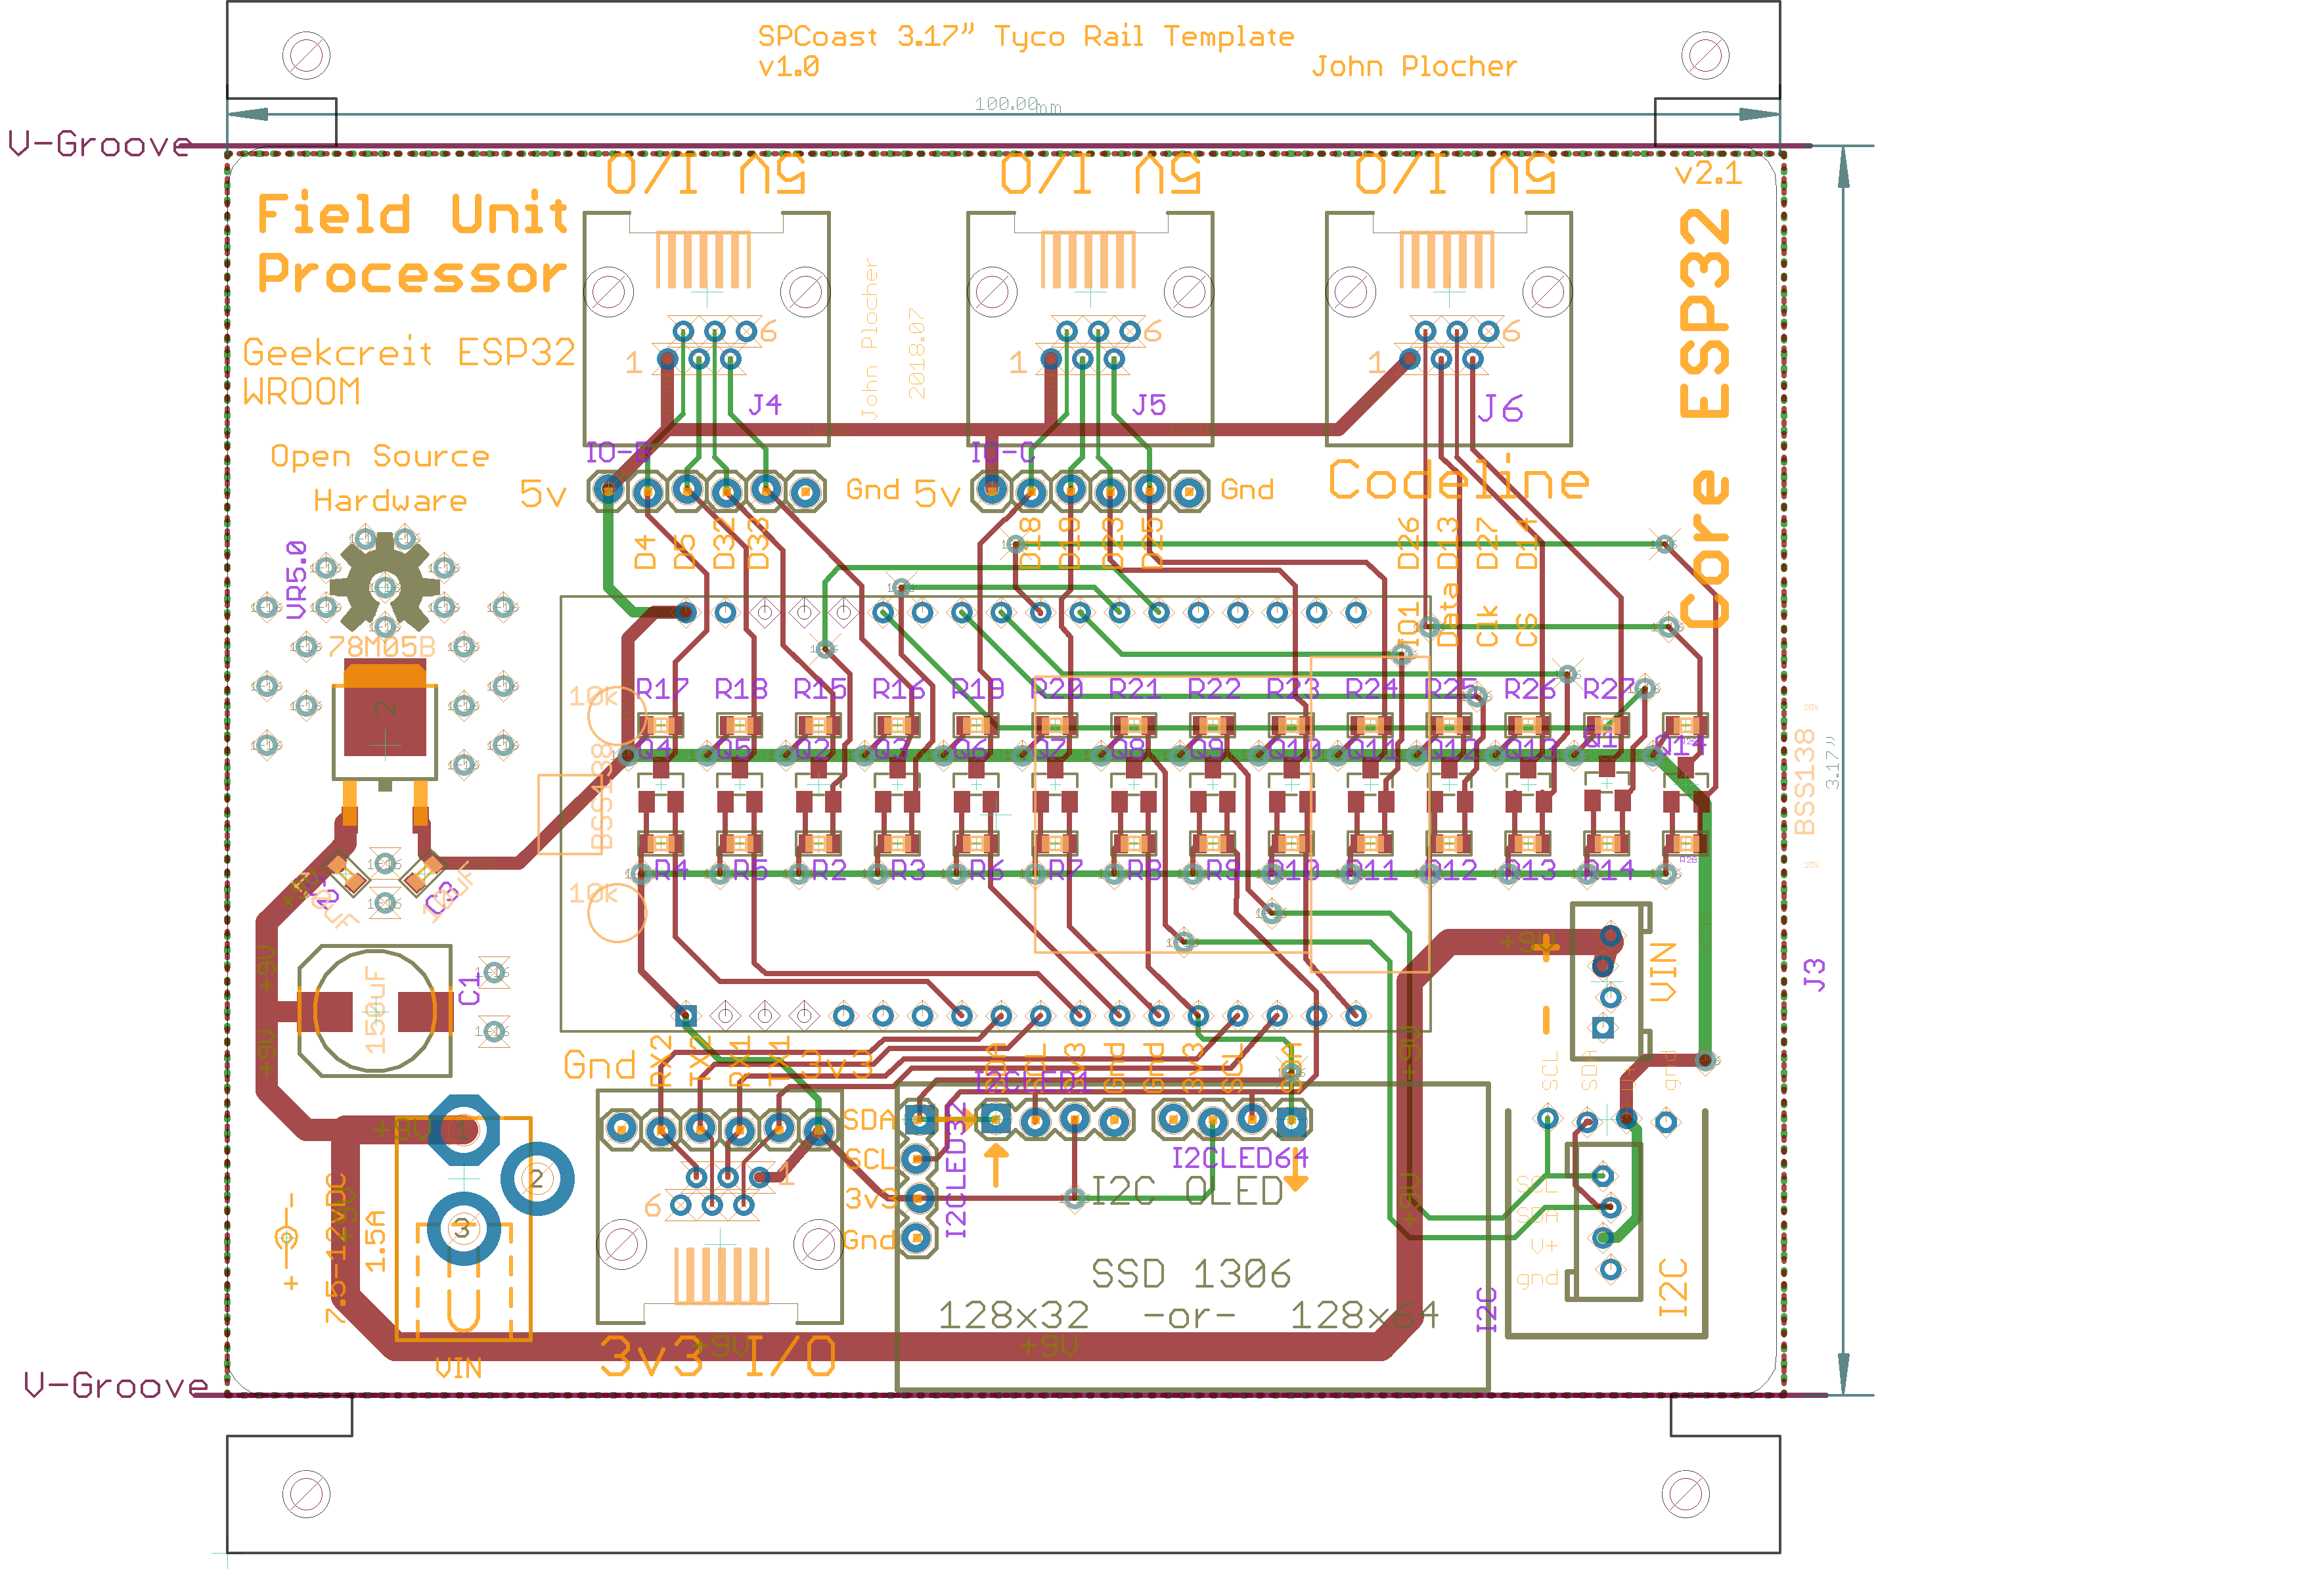Click the 'John Plocher' label on the top rail
Screen dimensions: 2324x1595
pos(1414,67)
